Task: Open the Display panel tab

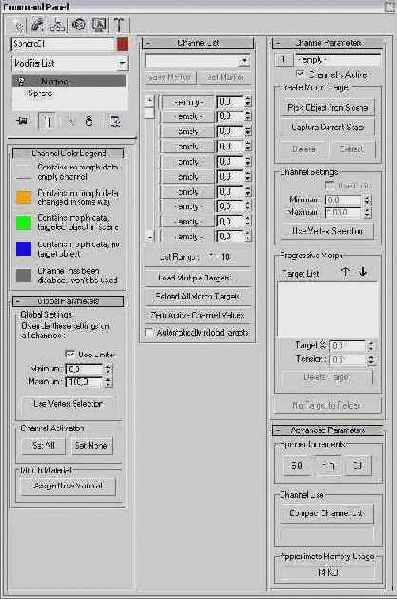Action: click(99, 25)
